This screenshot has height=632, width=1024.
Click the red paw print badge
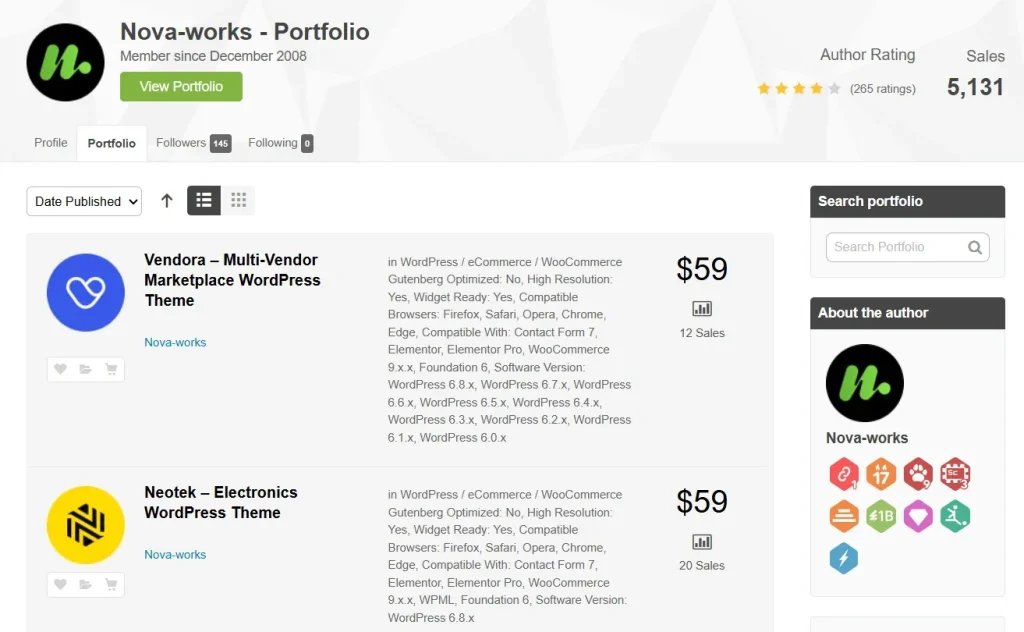[918, 473]
